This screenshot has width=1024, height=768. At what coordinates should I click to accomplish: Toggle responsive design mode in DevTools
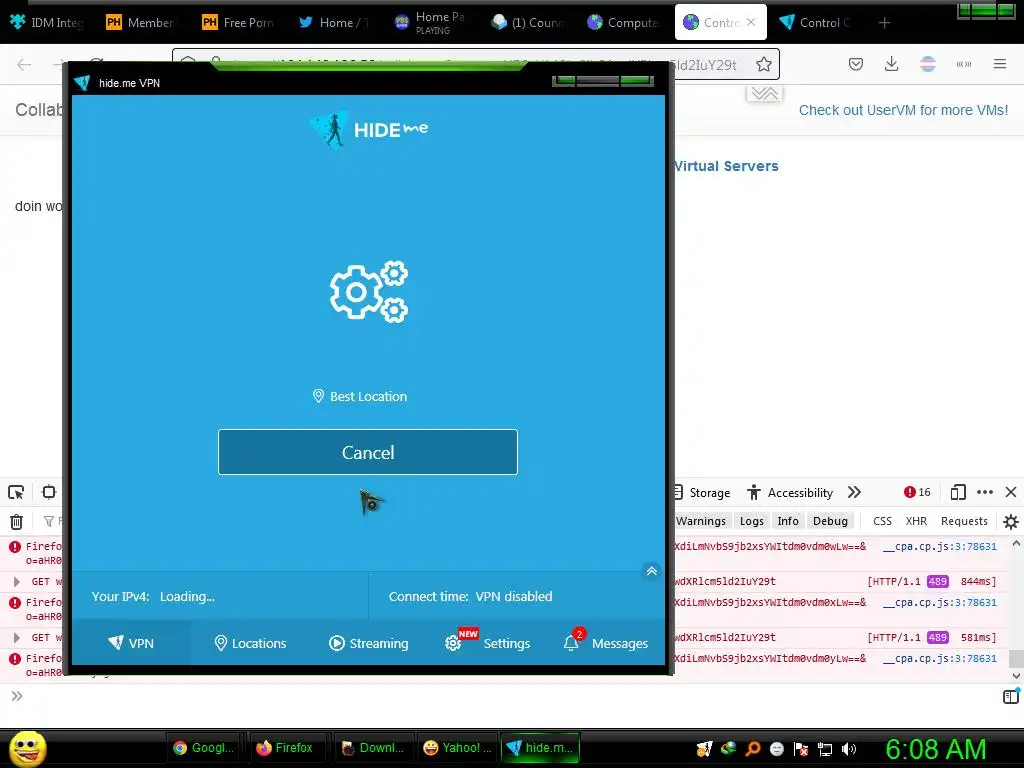coord(958,492)
